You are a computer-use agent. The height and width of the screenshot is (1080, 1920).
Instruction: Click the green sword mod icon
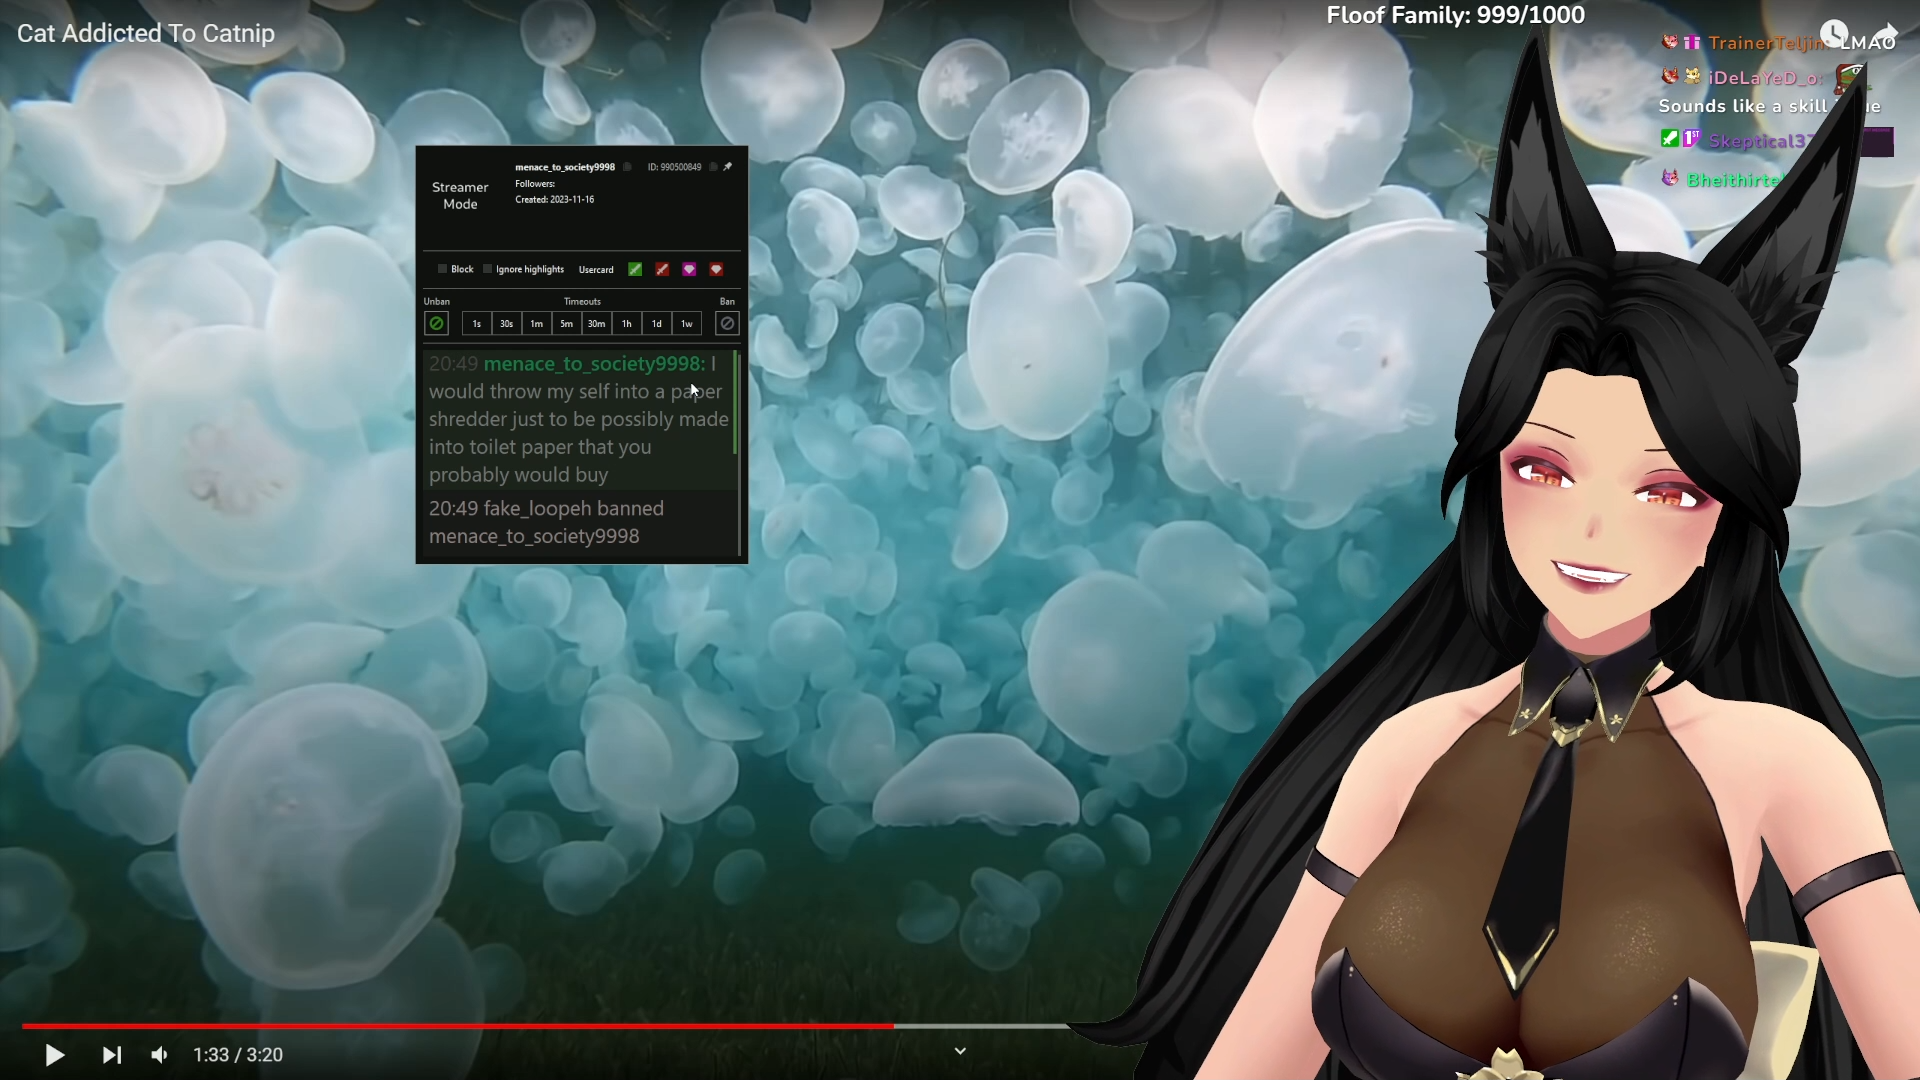(x=635, y=269)
